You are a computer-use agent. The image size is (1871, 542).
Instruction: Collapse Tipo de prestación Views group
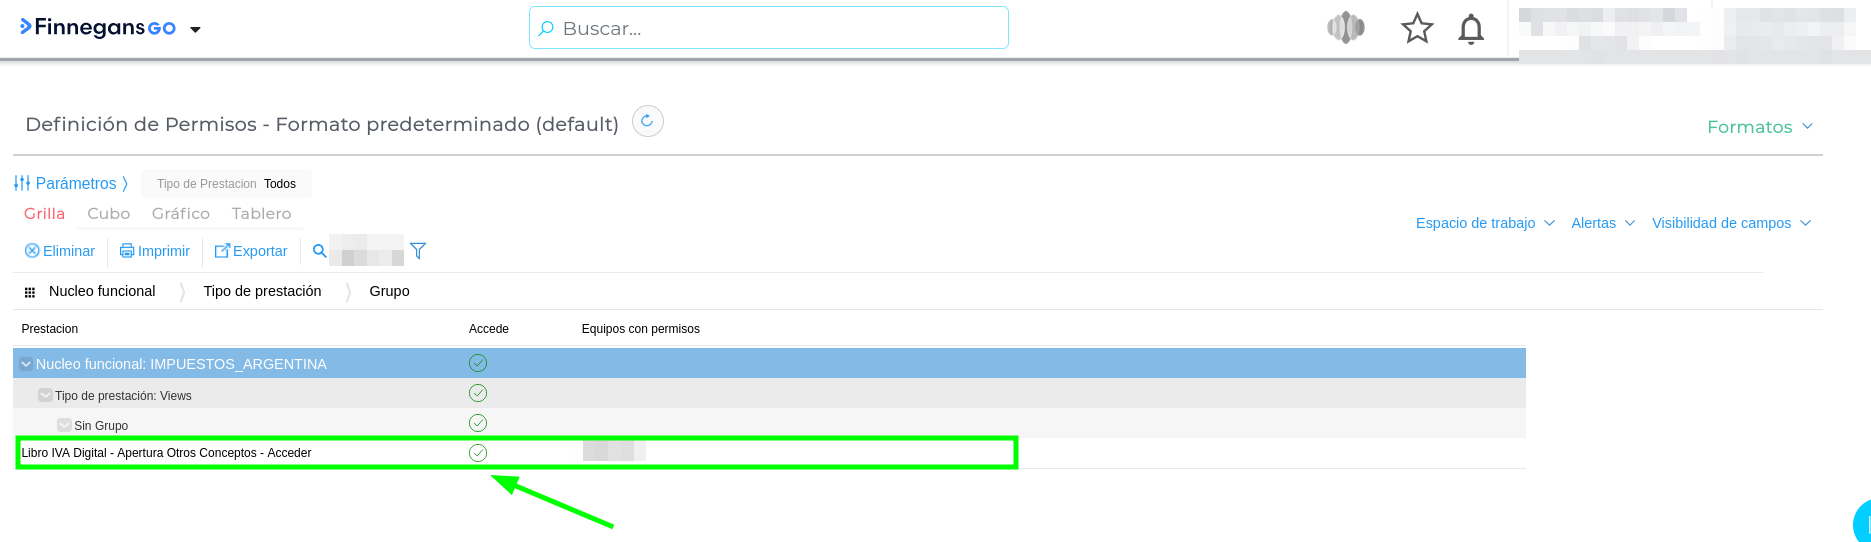coord(45,395)
